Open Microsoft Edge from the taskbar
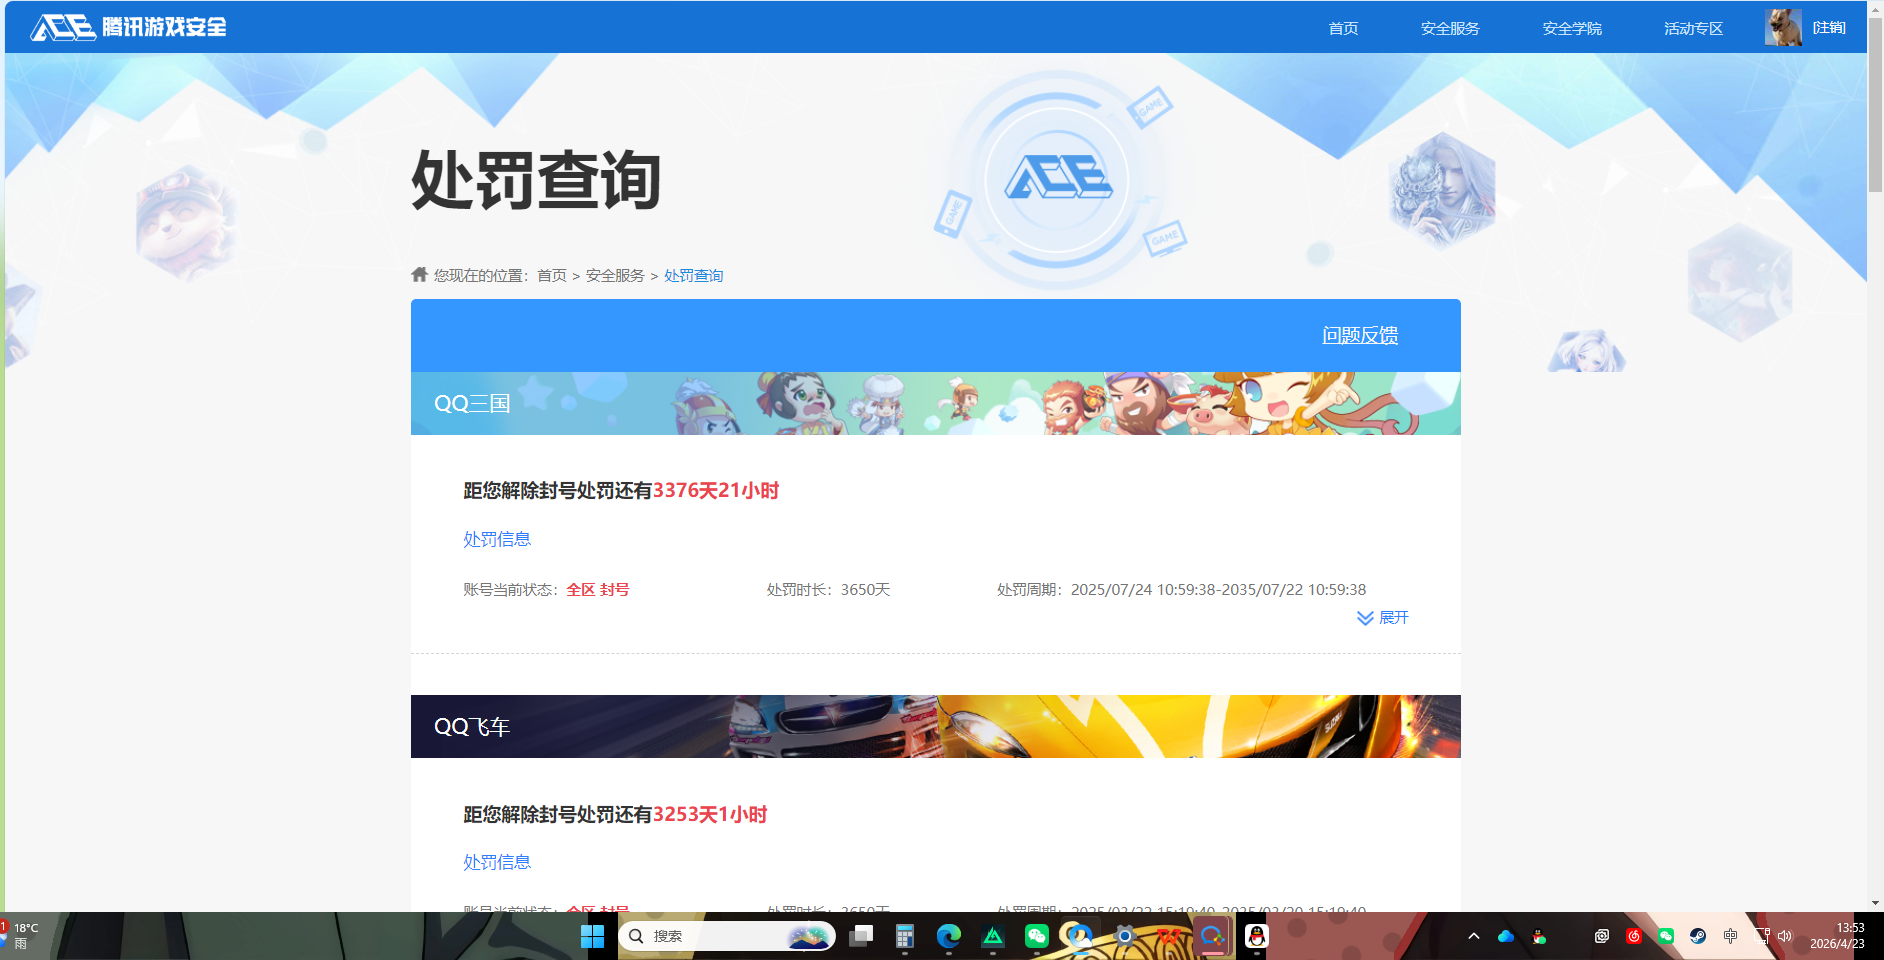Image resolution: width=1884 pixels, height=960 pixels. coord(948,937)
